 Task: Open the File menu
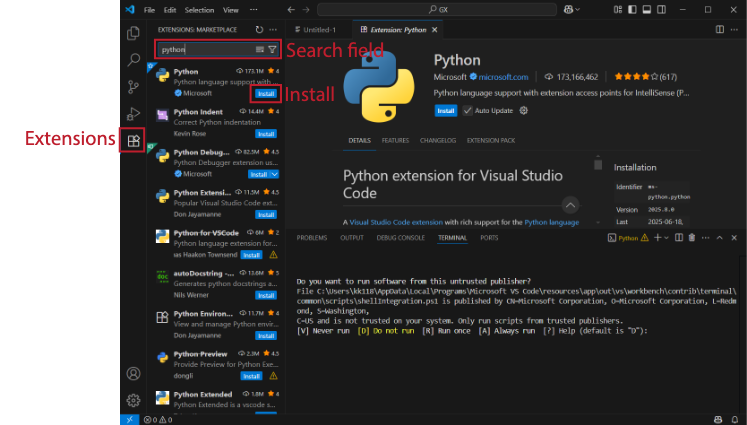tap(149, 10)
